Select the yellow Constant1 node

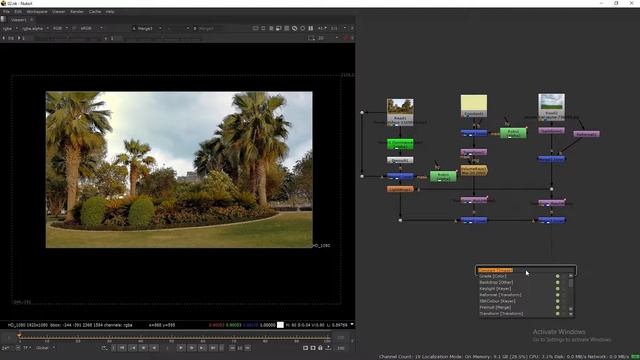click(473, 106)
